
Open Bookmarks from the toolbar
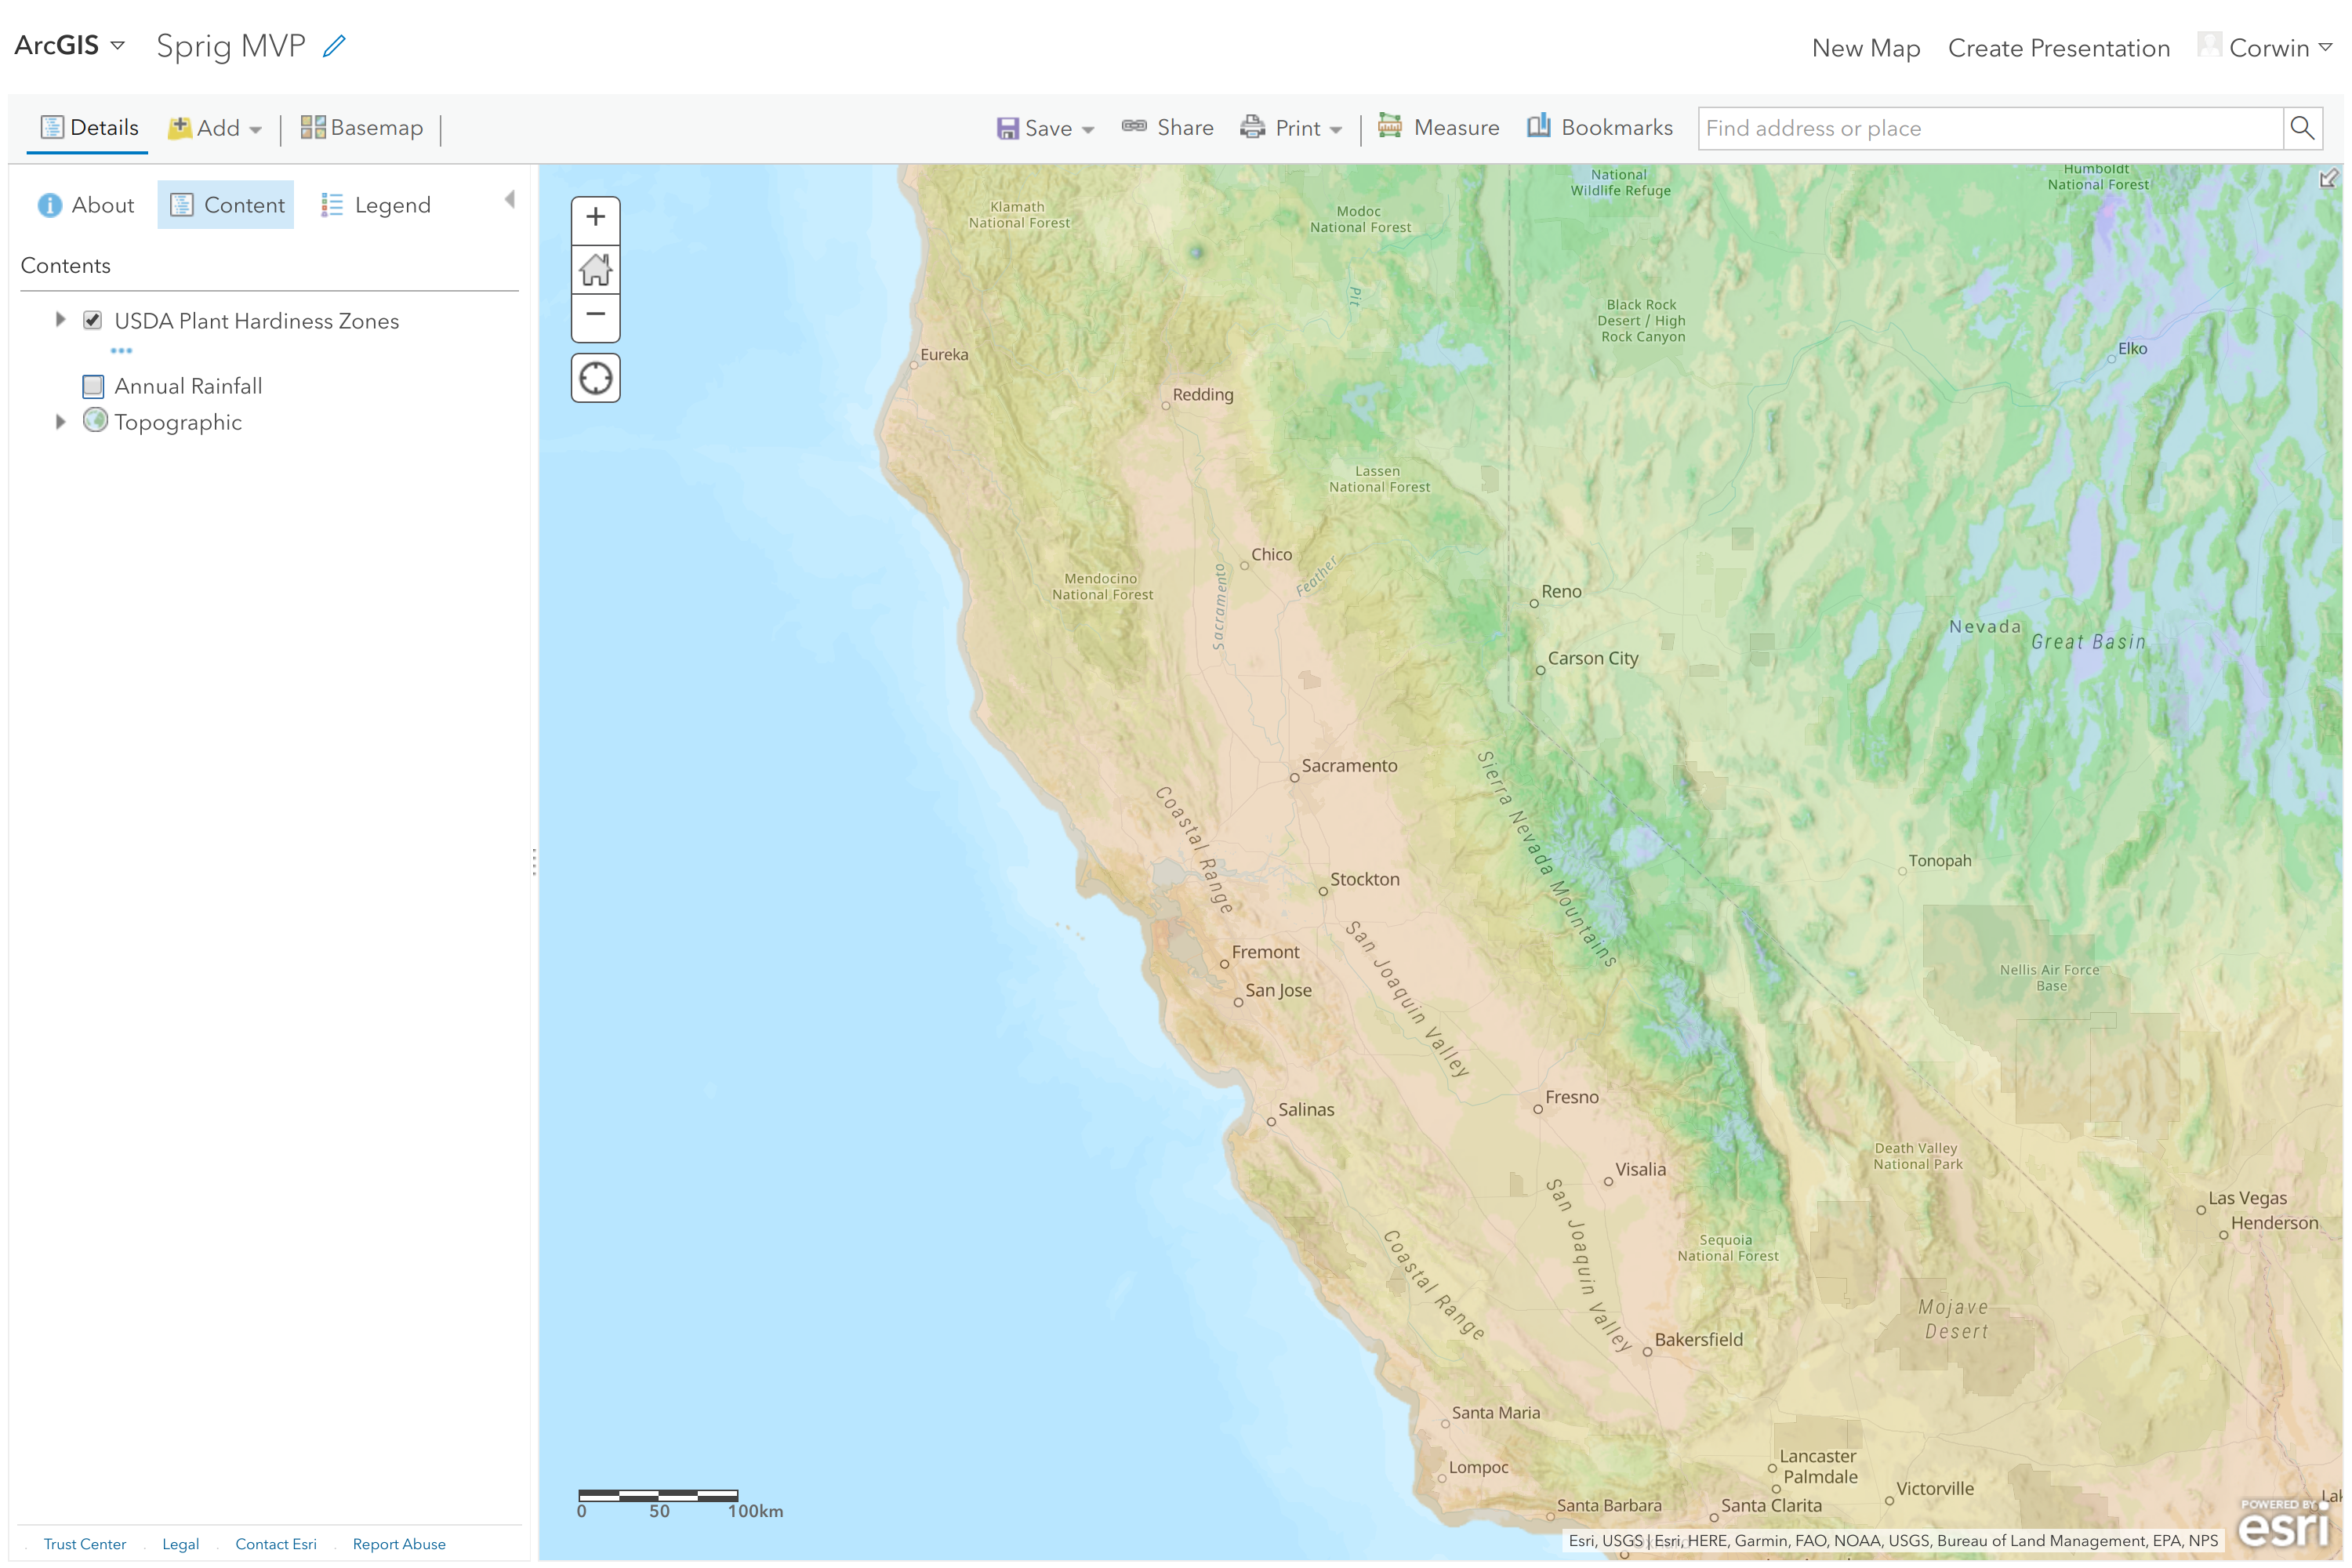[1599, 128]
